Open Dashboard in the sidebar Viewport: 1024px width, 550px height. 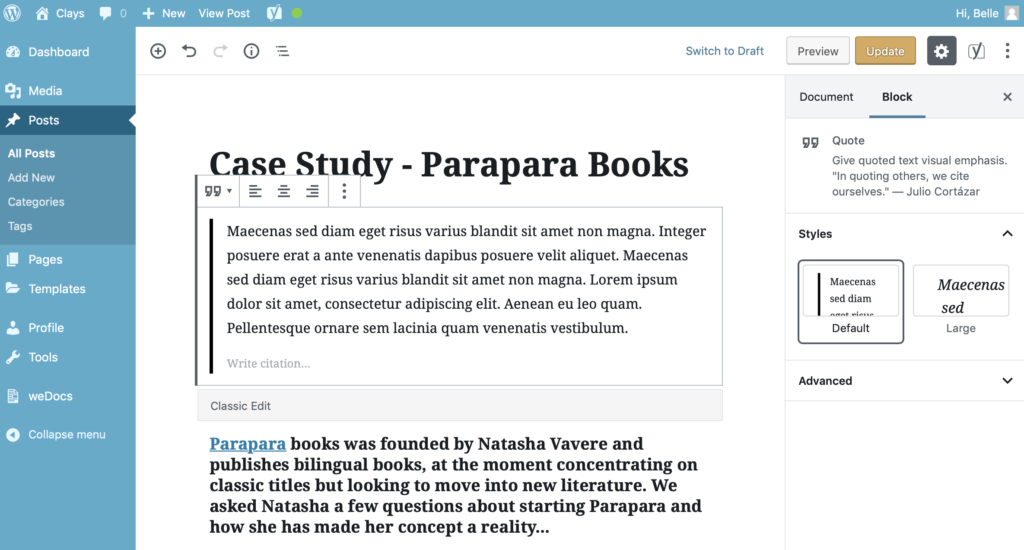coord(68,52)
